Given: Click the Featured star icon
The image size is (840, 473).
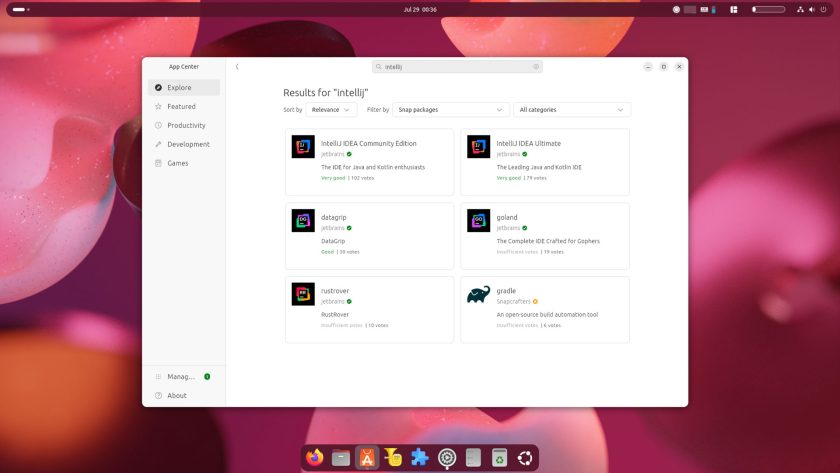Looking at the screenshot, I should click(158, 106).
